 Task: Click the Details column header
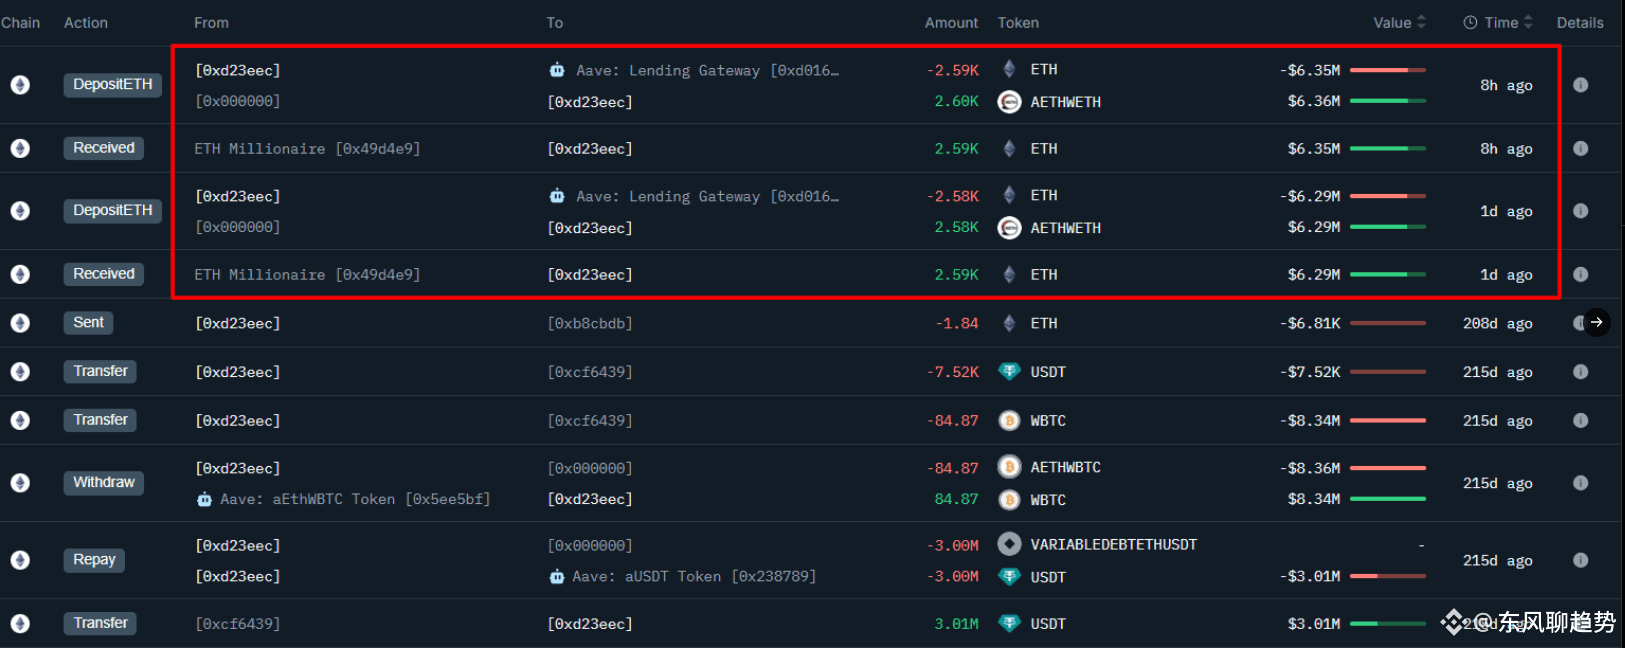pos(1580,22)
